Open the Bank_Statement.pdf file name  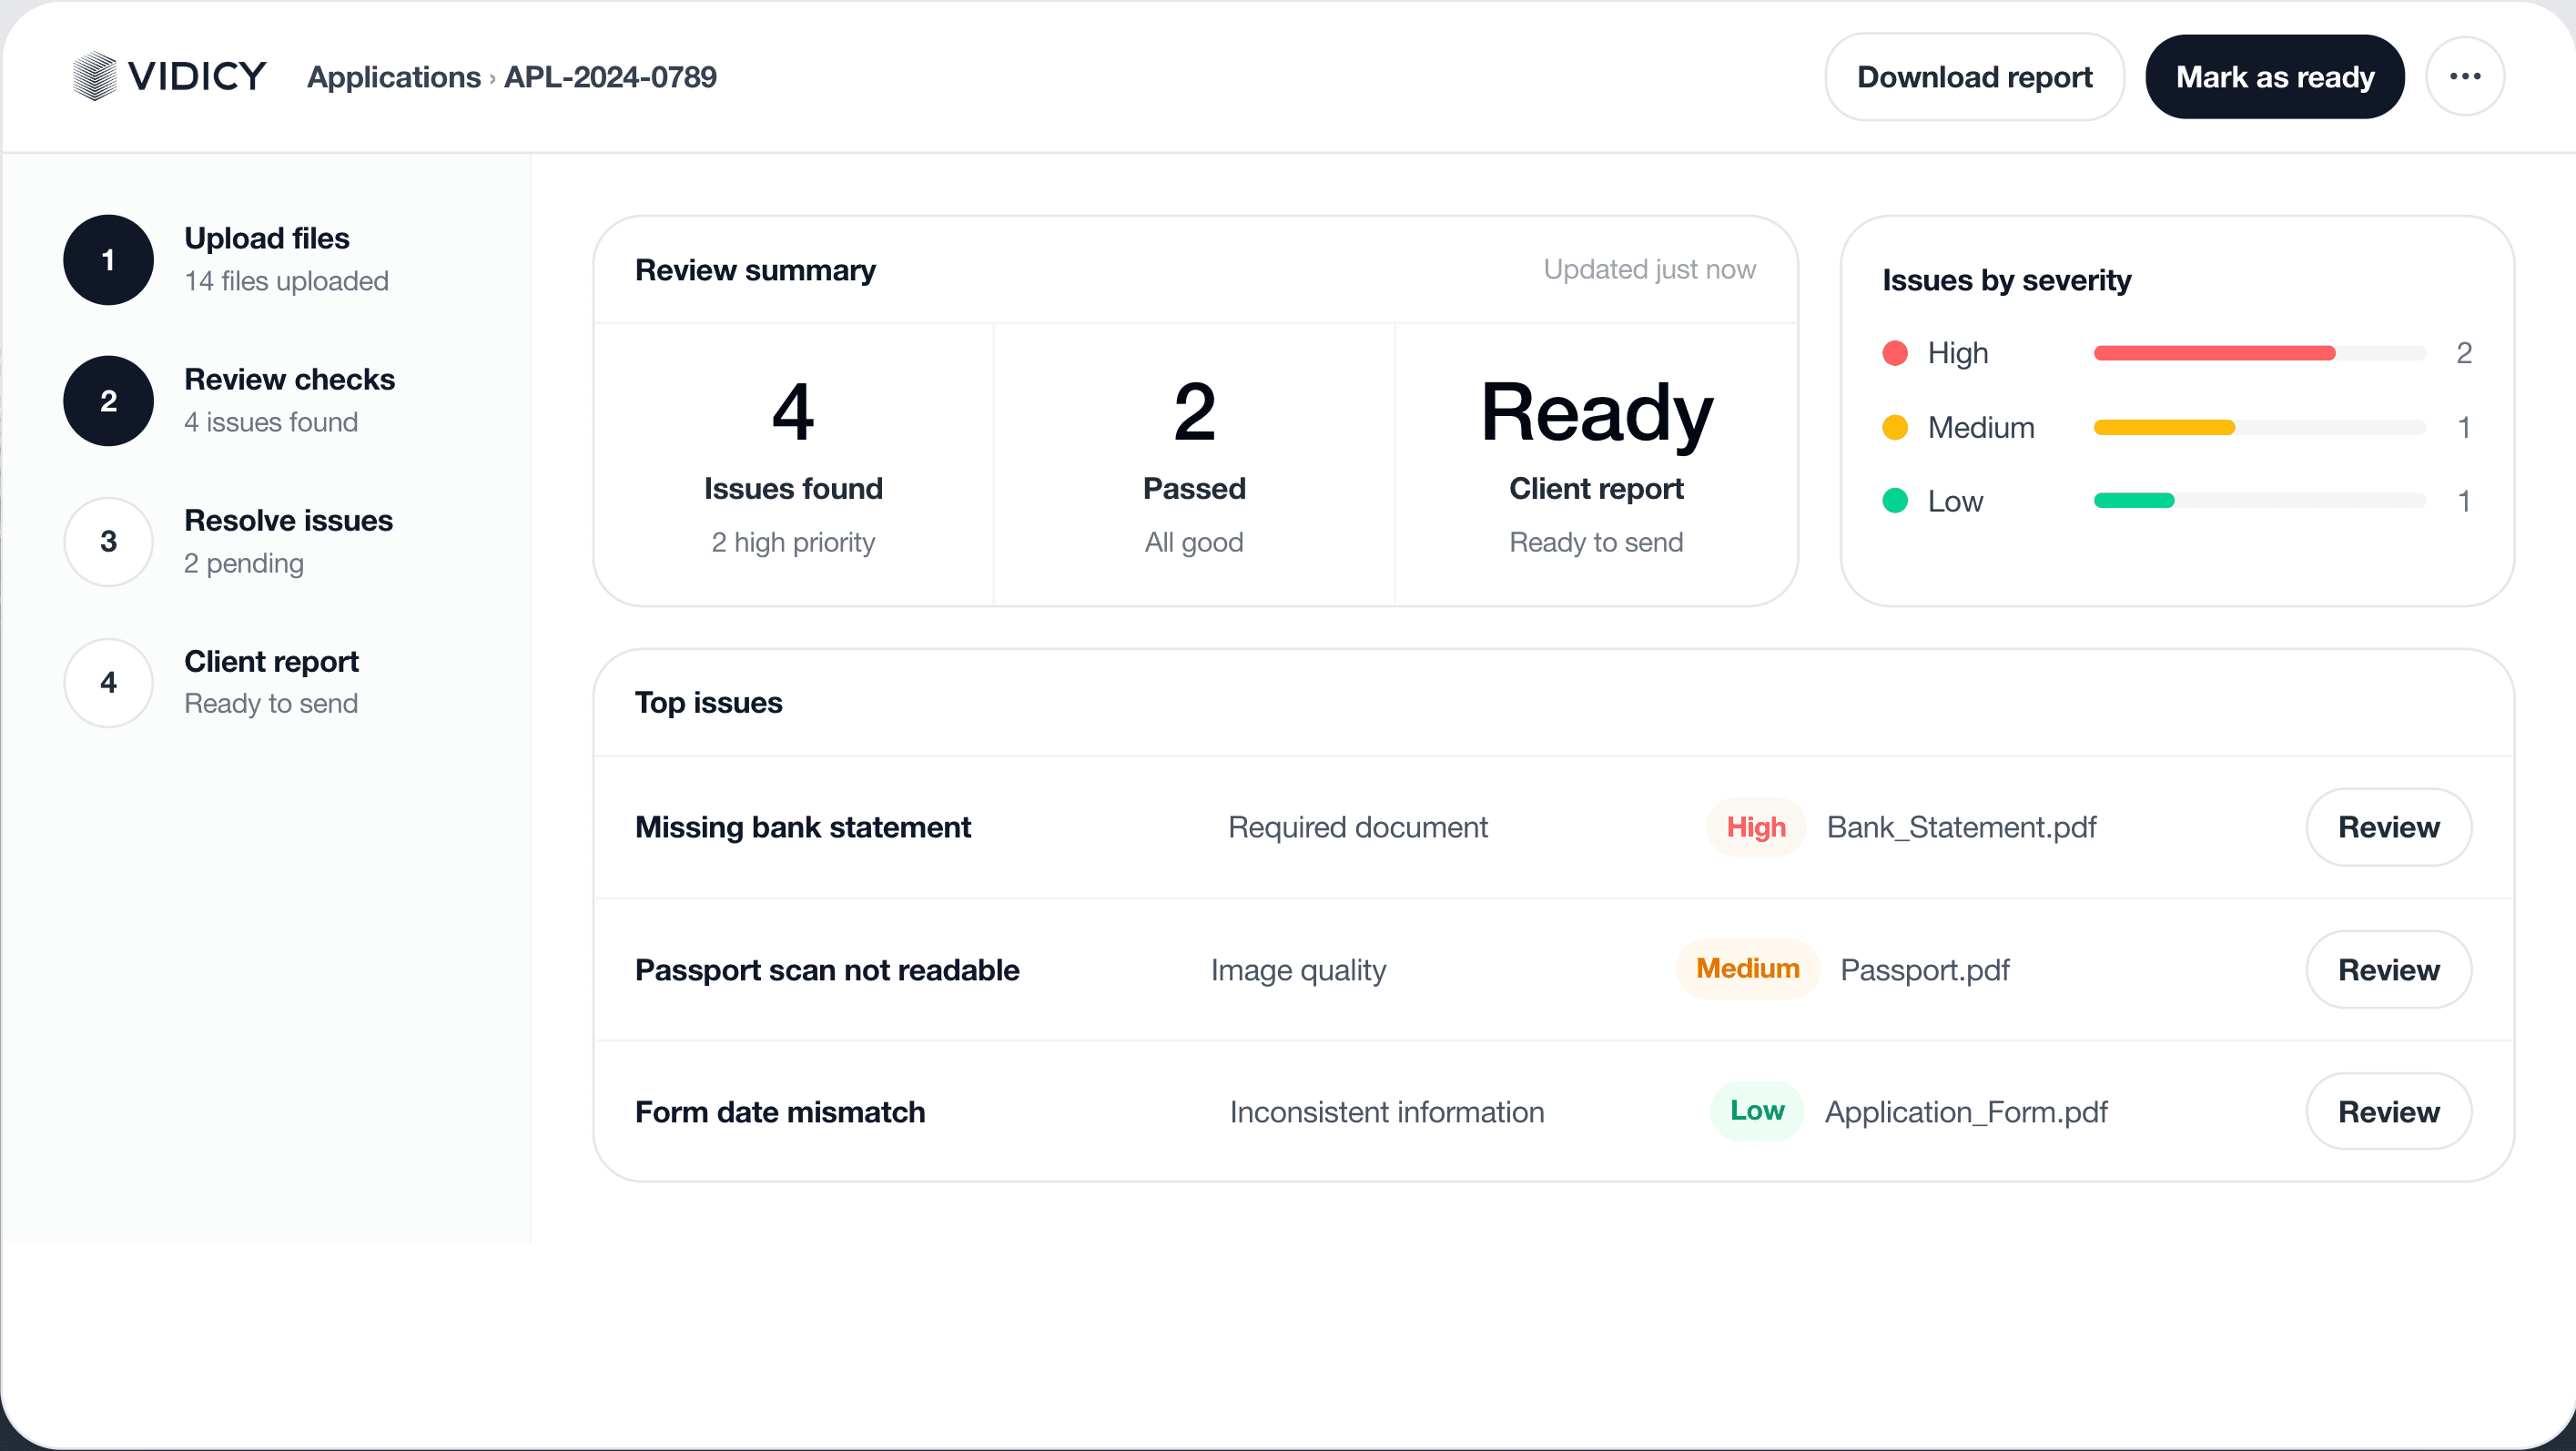pyautogui.click(x=1961, y=827)
